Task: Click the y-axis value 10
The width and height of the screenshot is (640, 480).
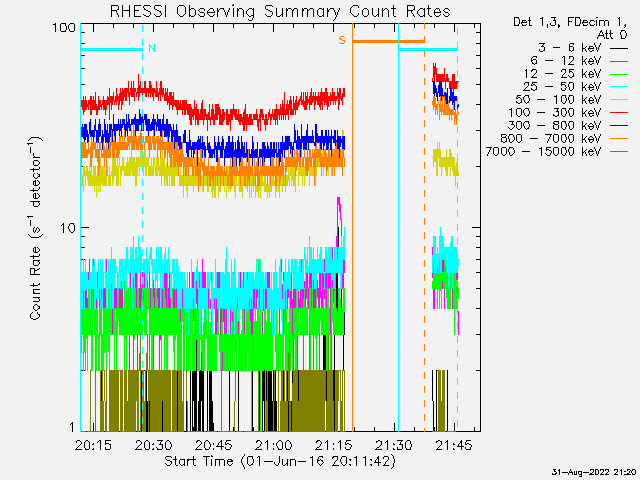Action: point(68,228)
